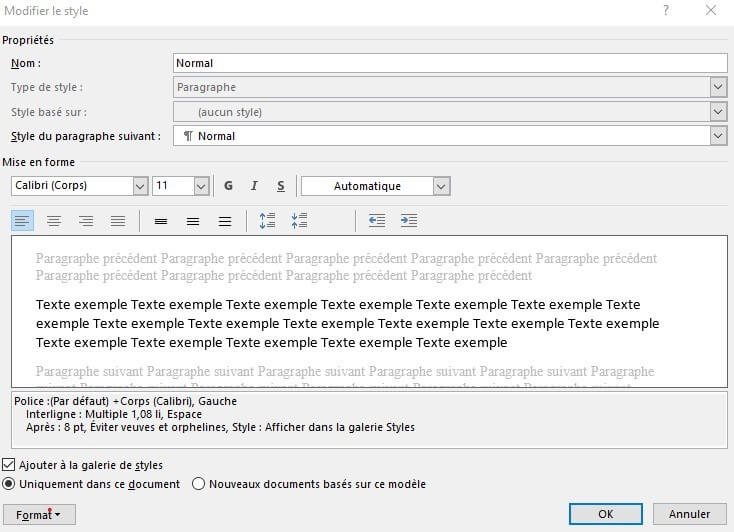Toggle Ajouter à la galerie de styles checkbox

[8, 465]
